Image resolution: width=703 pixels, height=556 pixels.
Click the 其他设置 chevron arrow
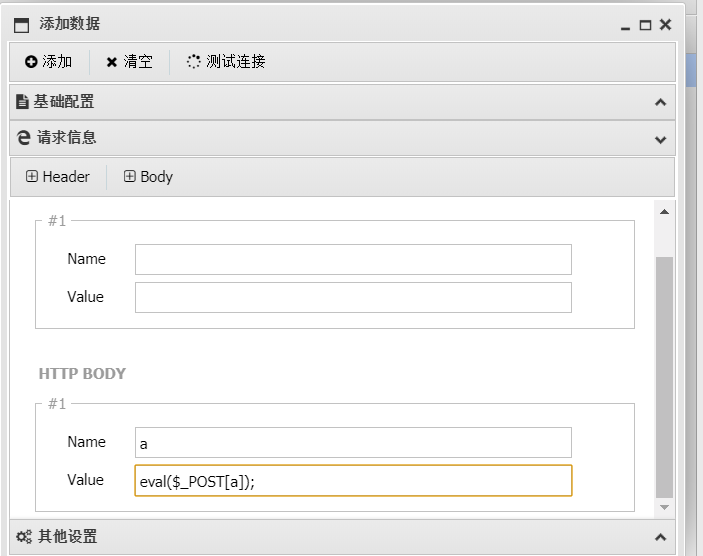660,537
